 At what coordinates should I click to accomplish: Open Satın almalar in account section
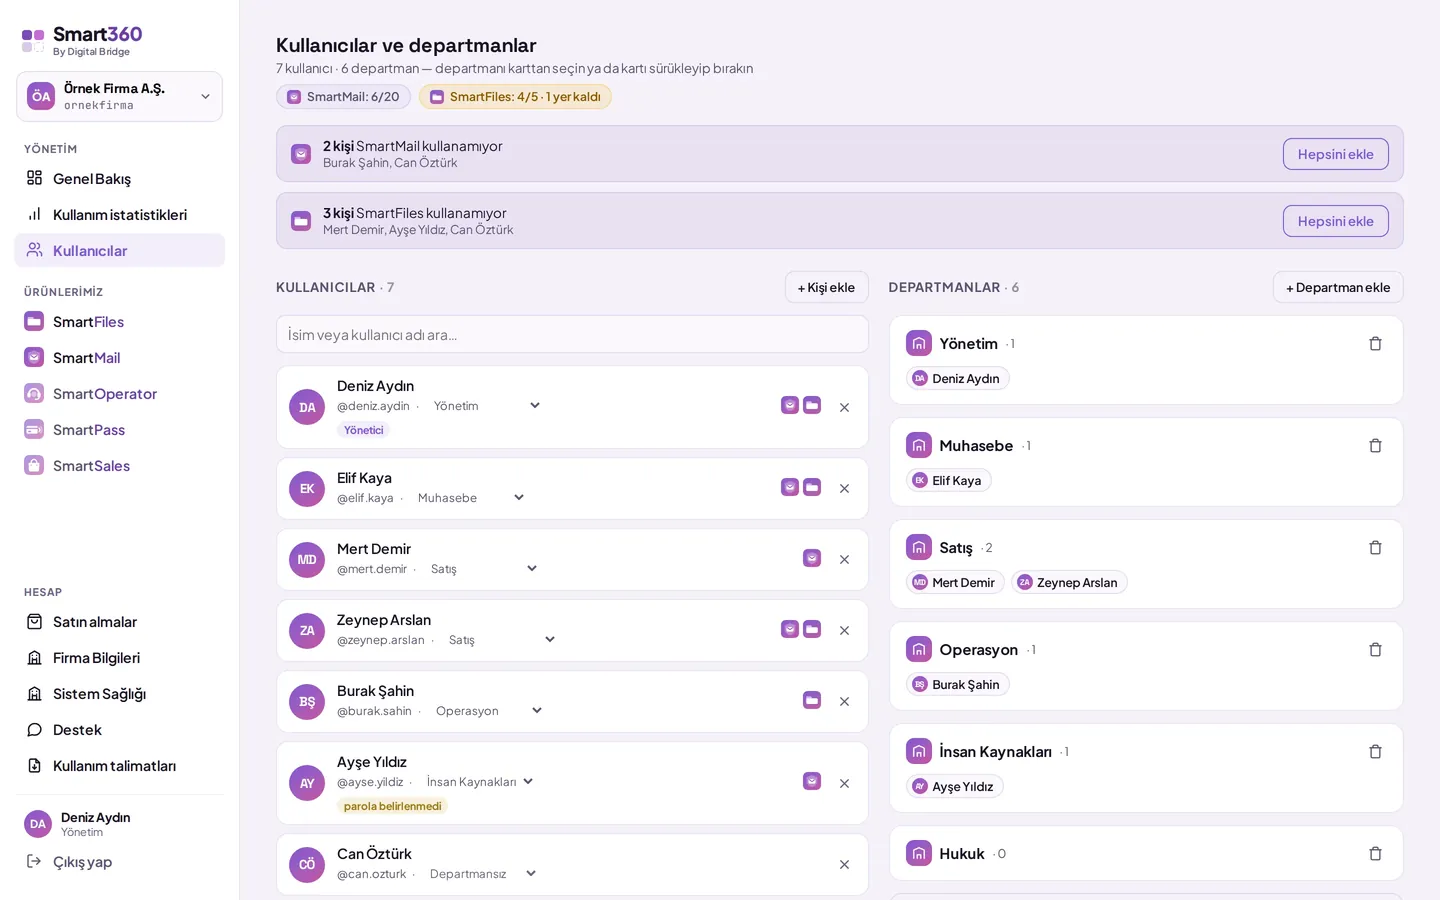click(x=119, y=621)
